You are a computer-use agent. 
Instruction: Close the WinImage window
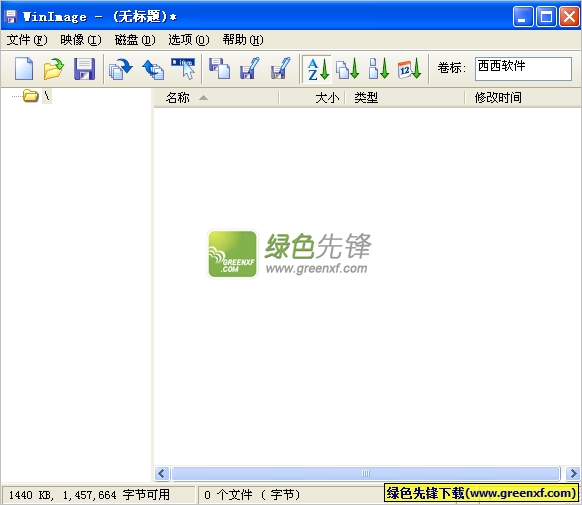569,17
